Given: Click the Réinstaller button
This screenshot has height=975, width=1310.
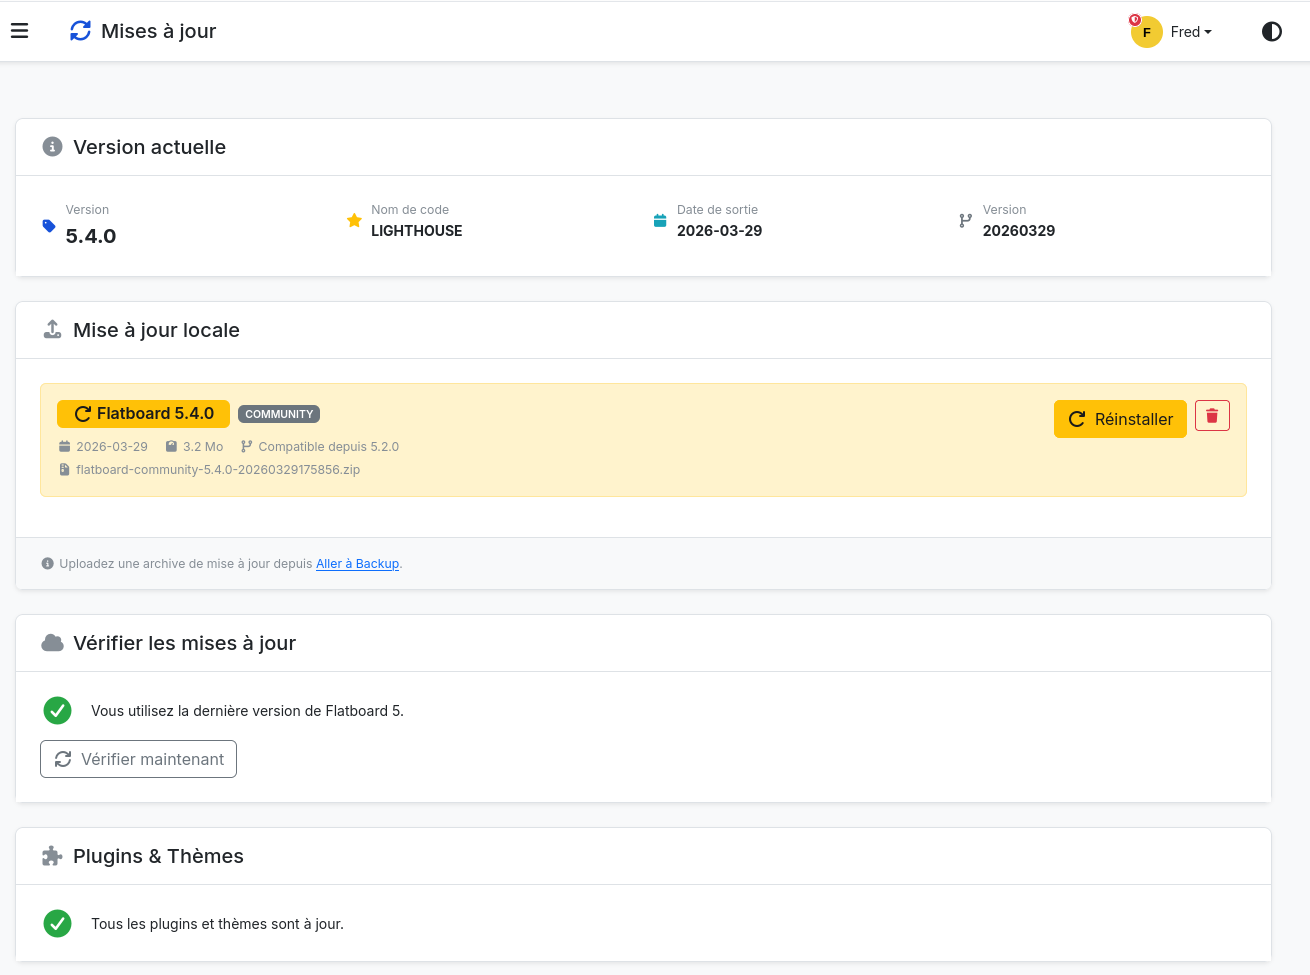Looking at the screenshot, I should tap(1120, 419).
